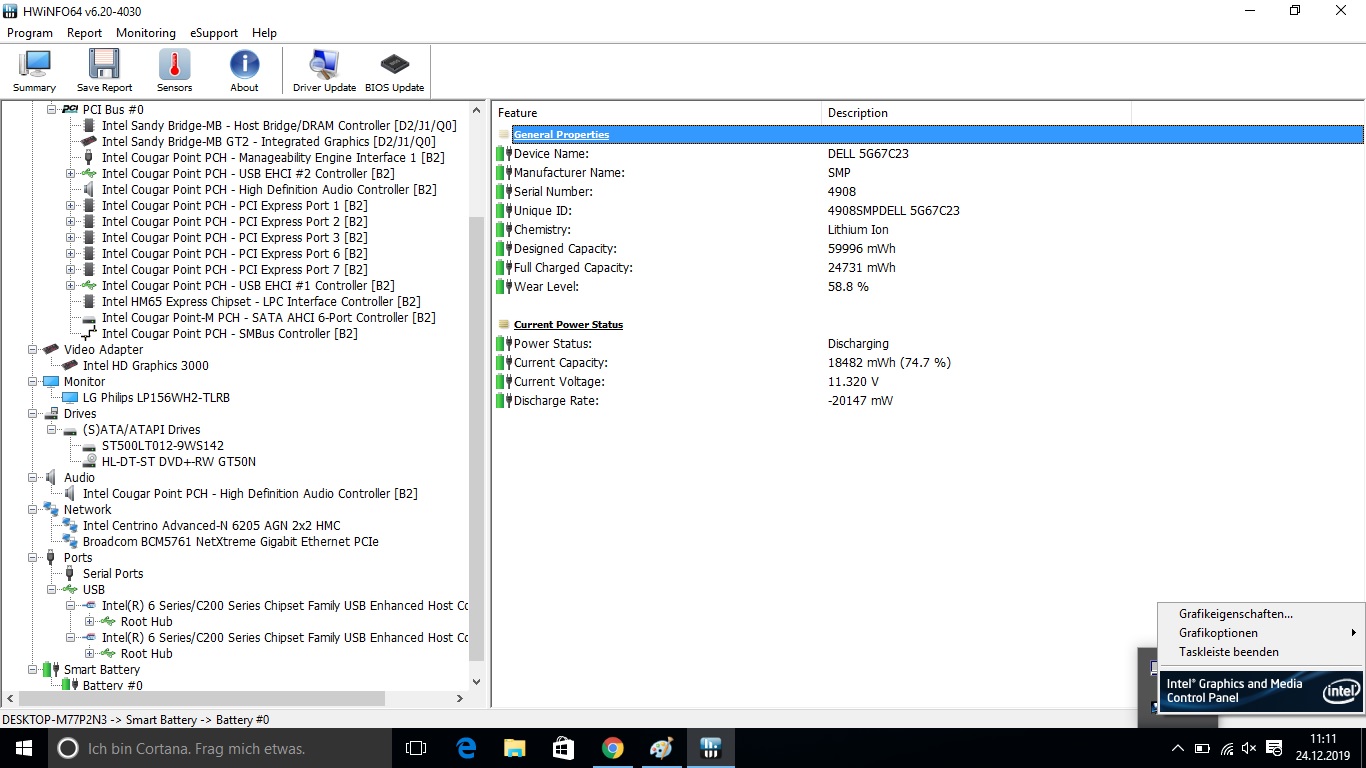
Task: Click the Save Report floppy icon
Action: [x=104, y=65]
